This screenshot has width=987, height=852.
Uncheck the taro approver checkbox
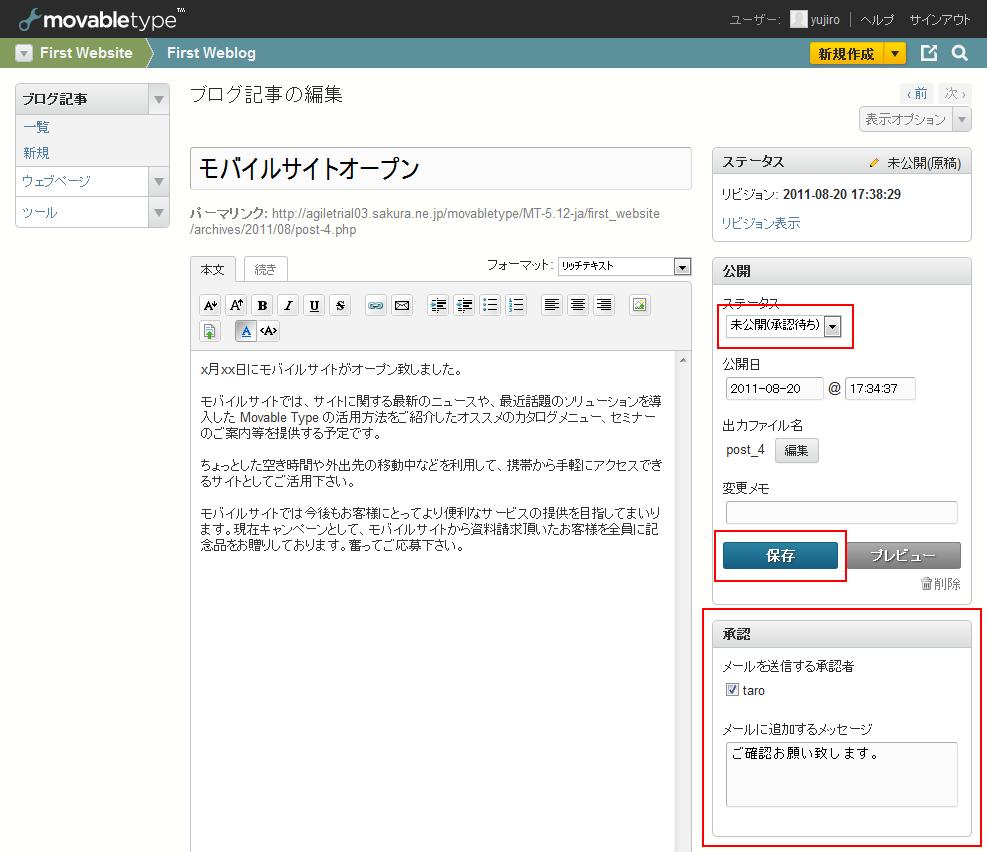(733, 690)
